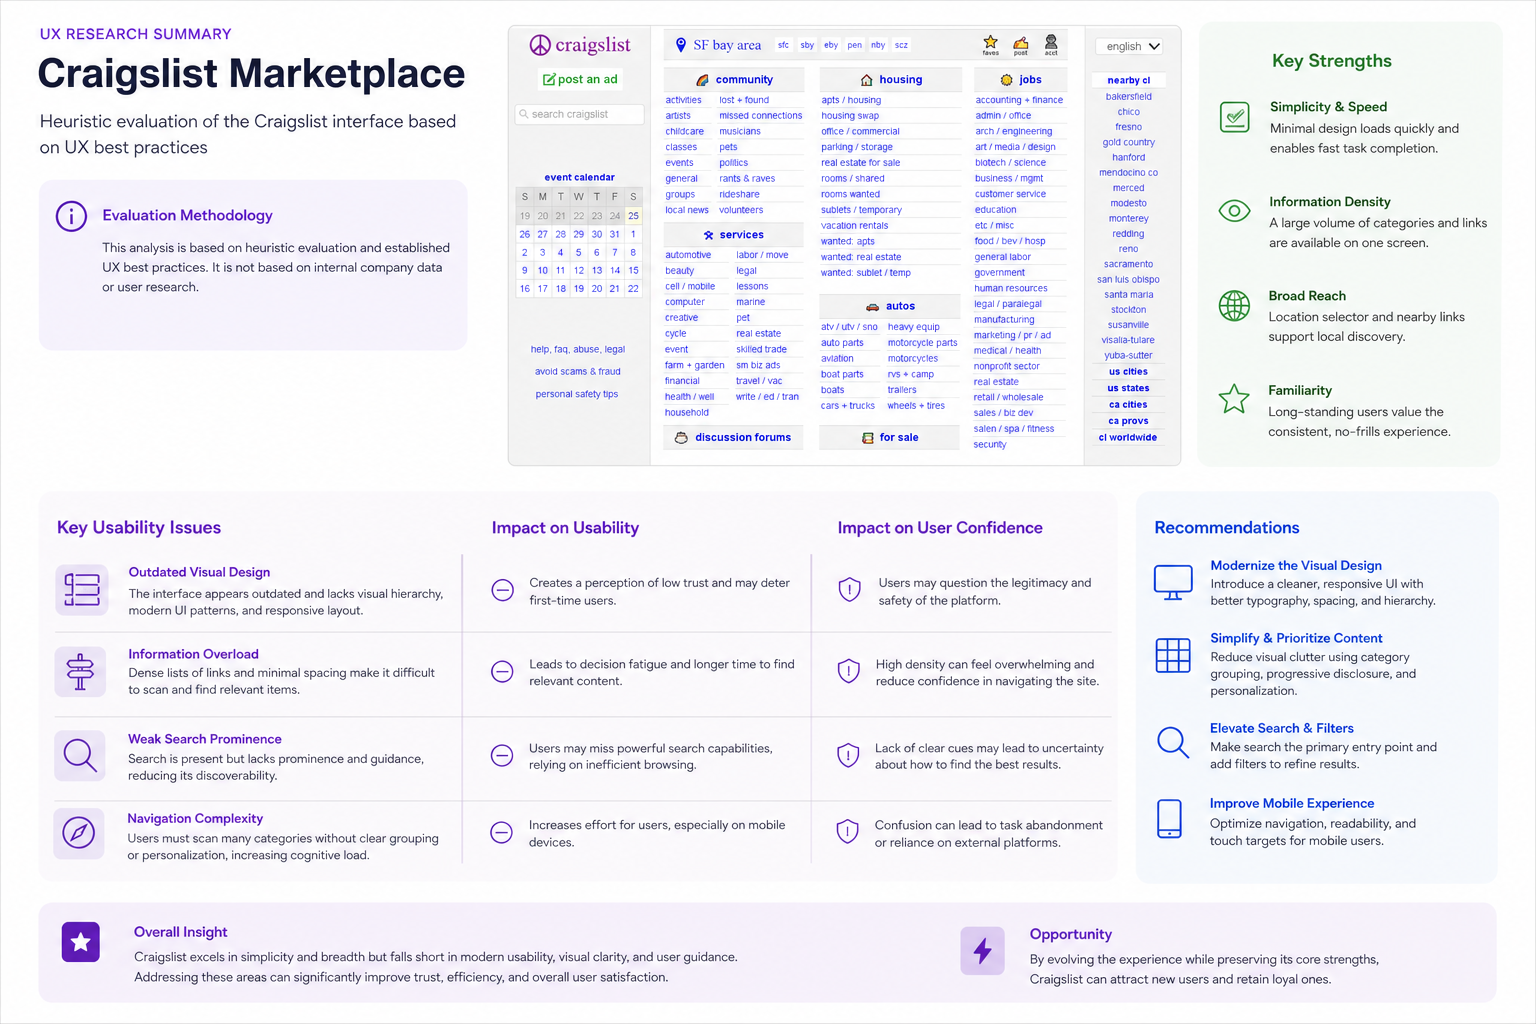Open the 'skilled trade' services link

click(x=761, y=350)
